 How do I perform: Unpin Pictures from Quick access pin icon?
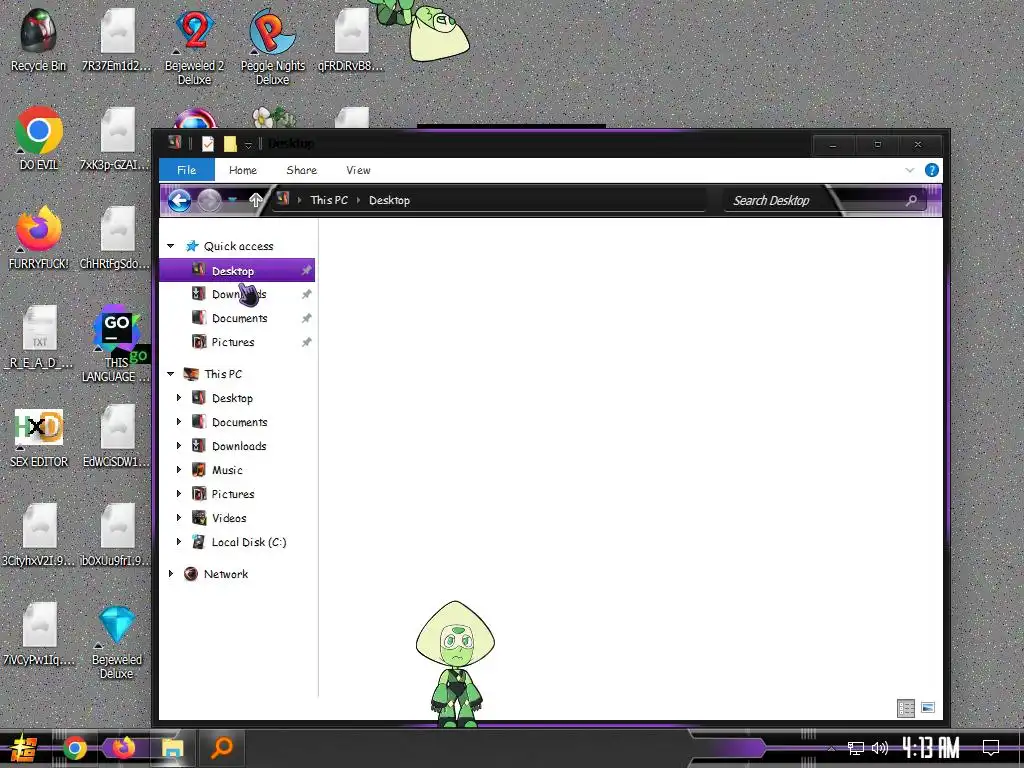(306, 342)
